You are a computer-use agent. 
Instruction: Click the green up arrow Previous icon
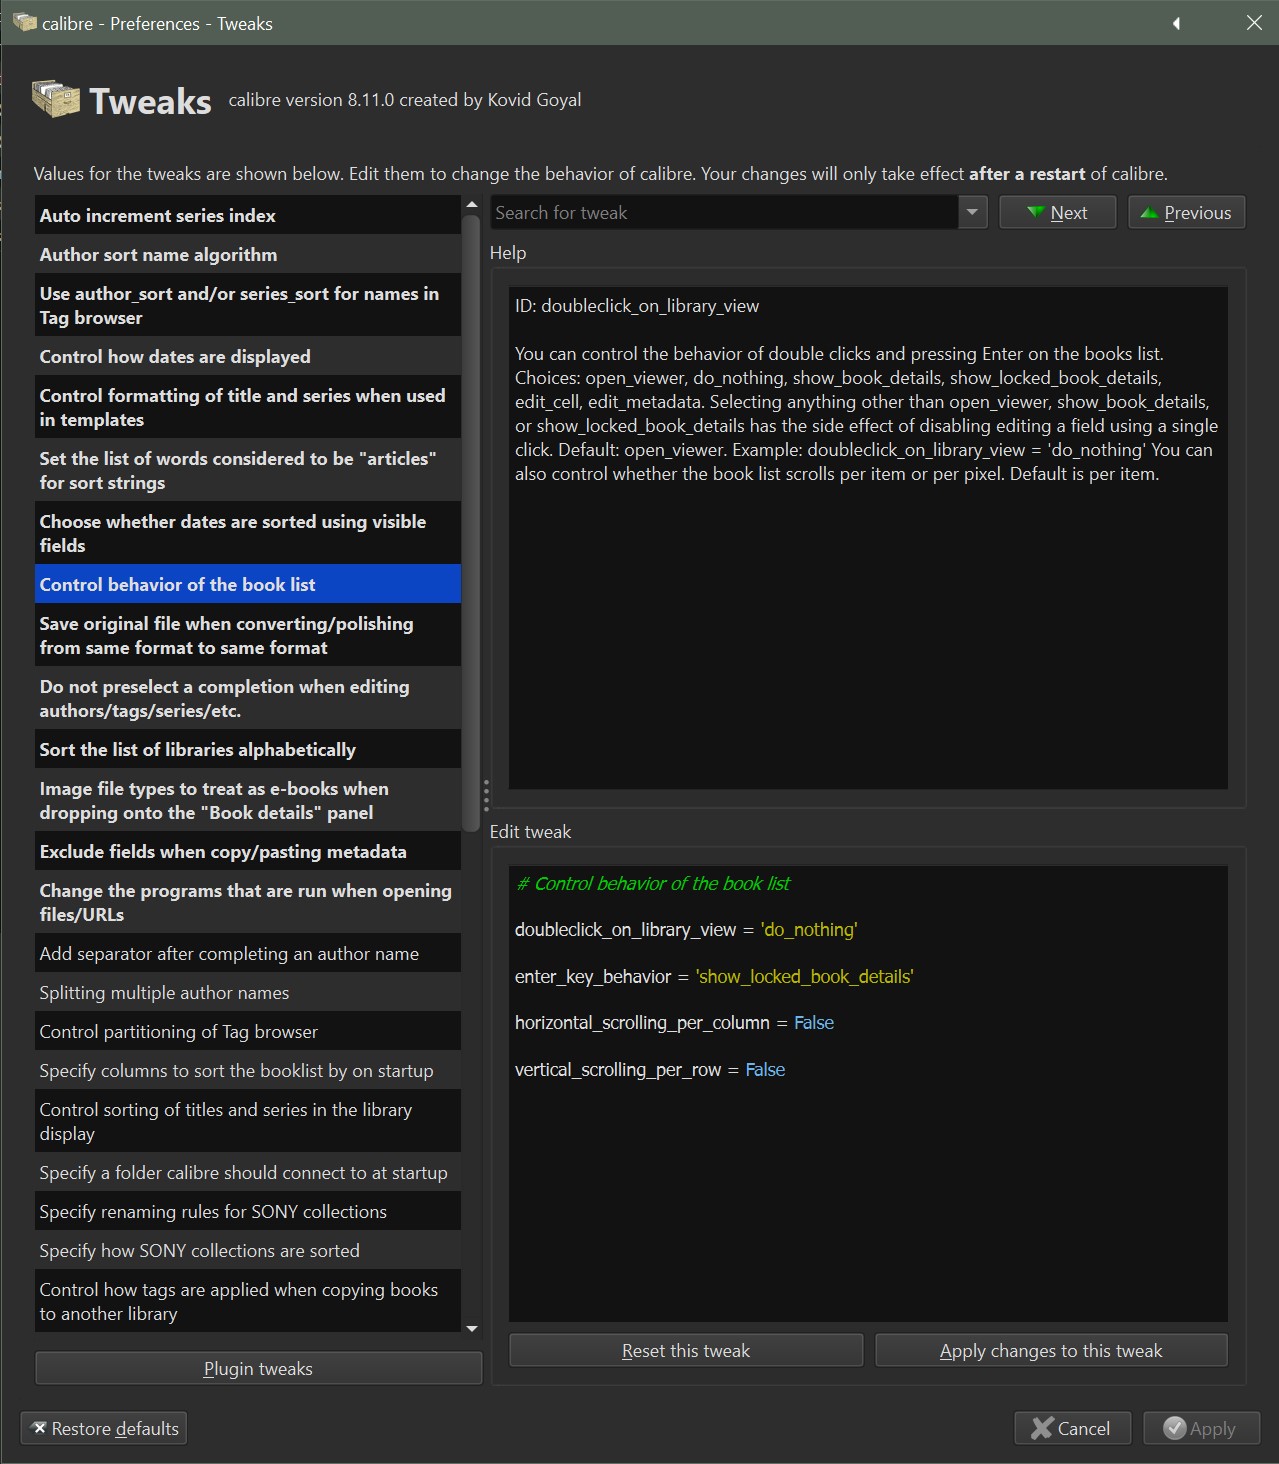[x=1149, y=212]
